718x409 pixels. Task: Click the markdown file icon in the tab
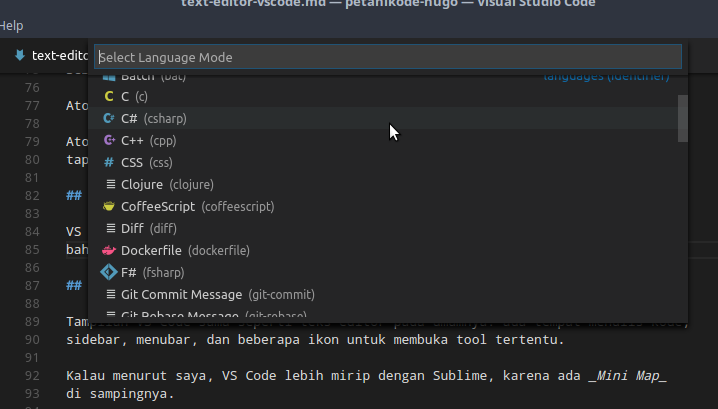pyautogui.click(x=20, y=55)
